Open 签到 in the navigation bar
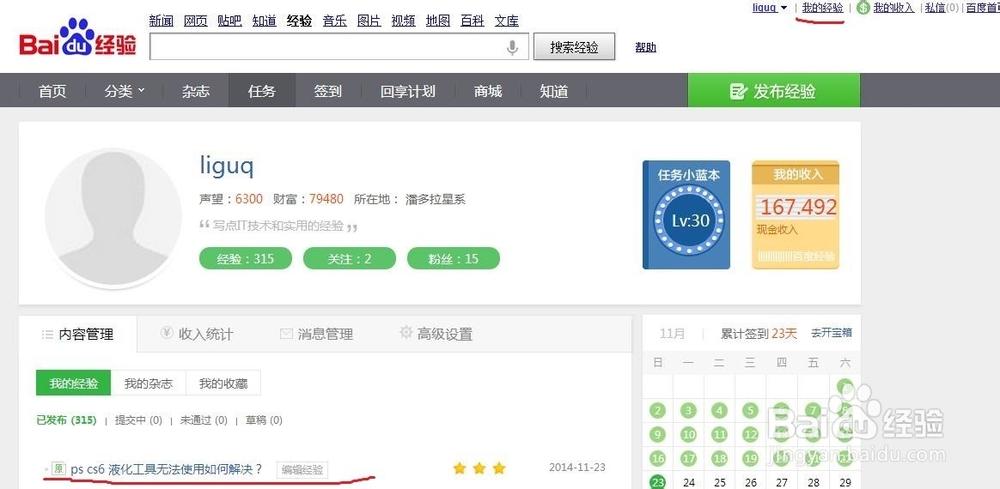This screenshot has height=489, width=1000. [328, 91]
